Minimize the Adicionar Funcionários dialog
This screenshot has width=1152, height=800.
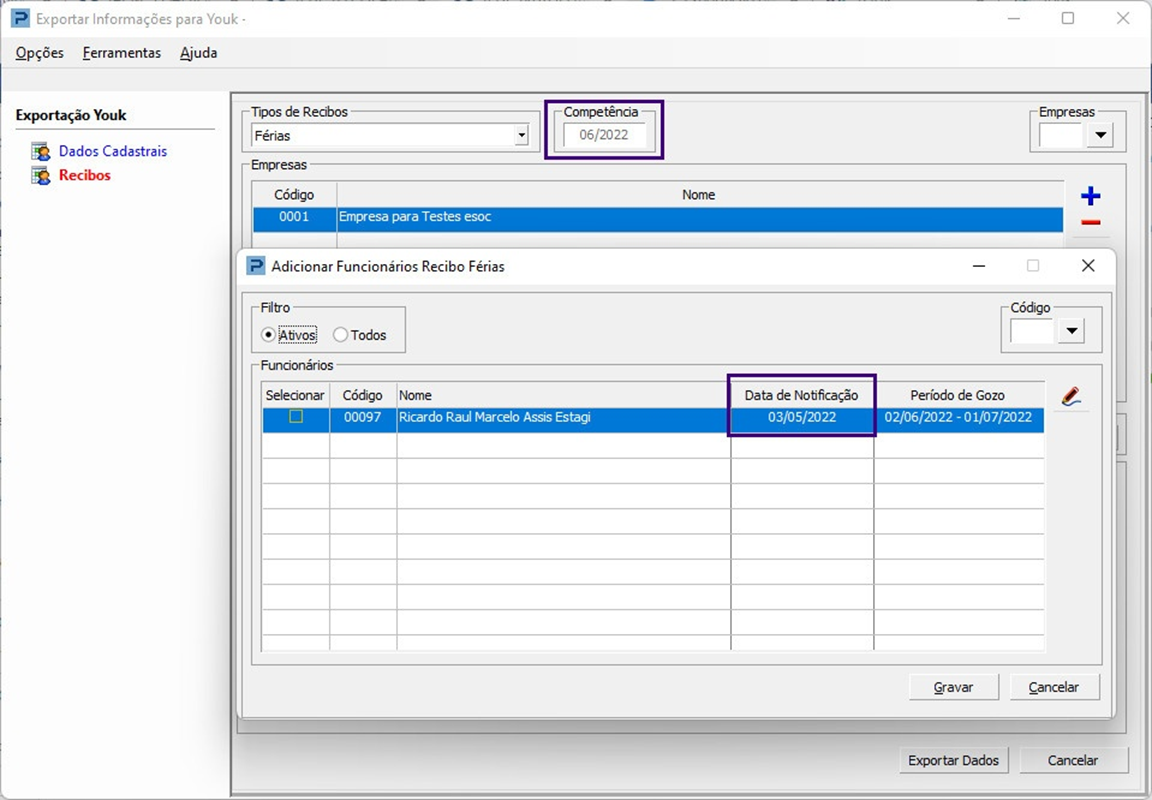tap(979, 266)
